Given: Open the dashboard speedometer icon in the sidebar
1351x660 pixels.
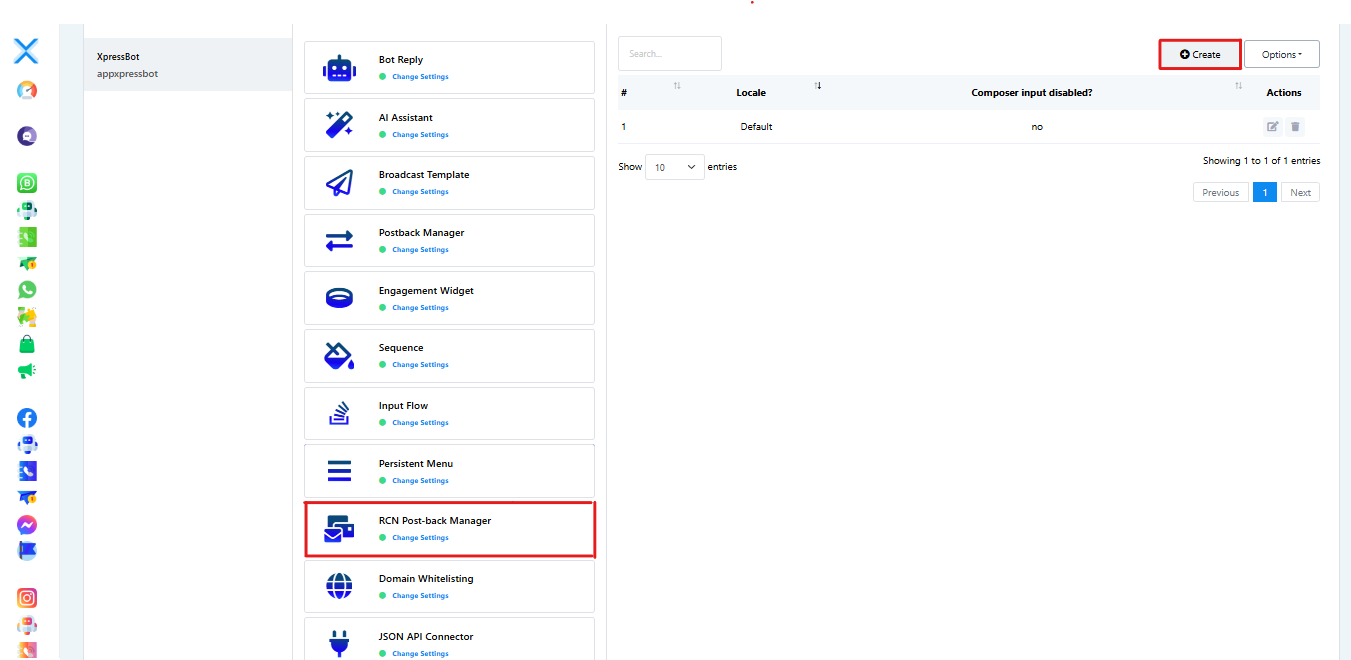Looking at the screenshot, I should [27, 91].
